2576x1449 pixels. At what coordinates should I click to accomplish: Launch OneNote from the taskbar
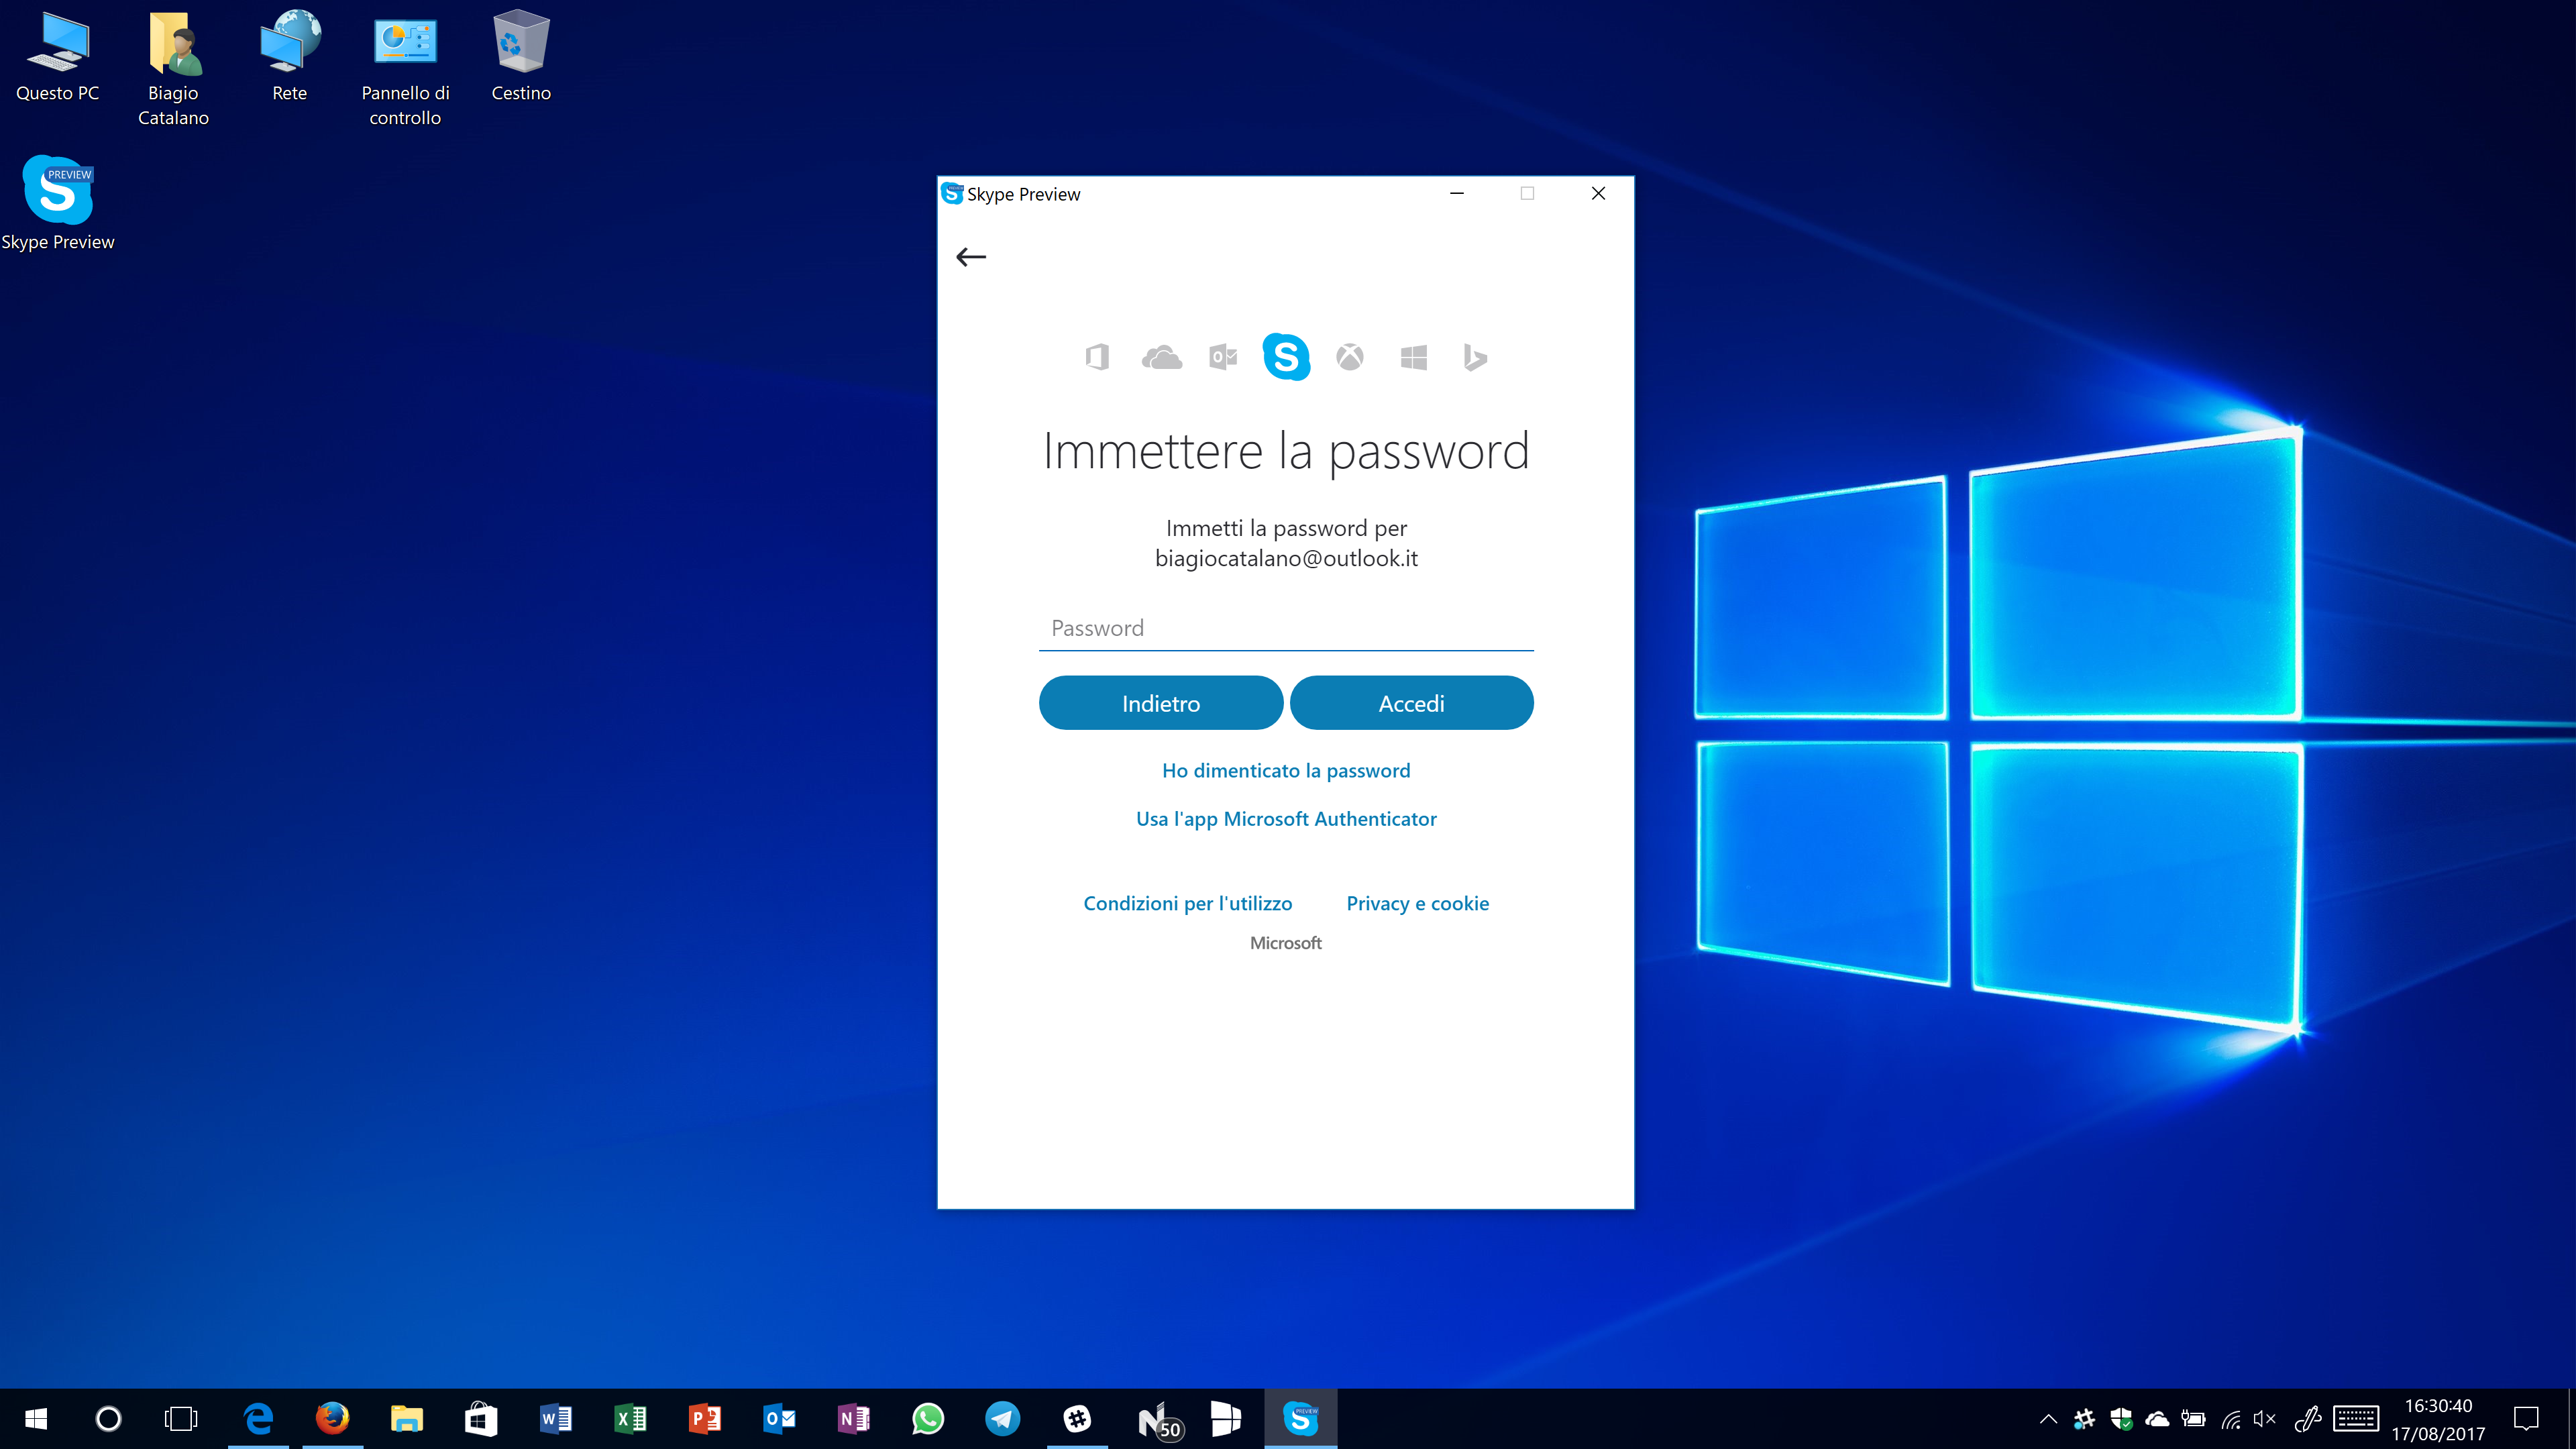point(854,1418)
